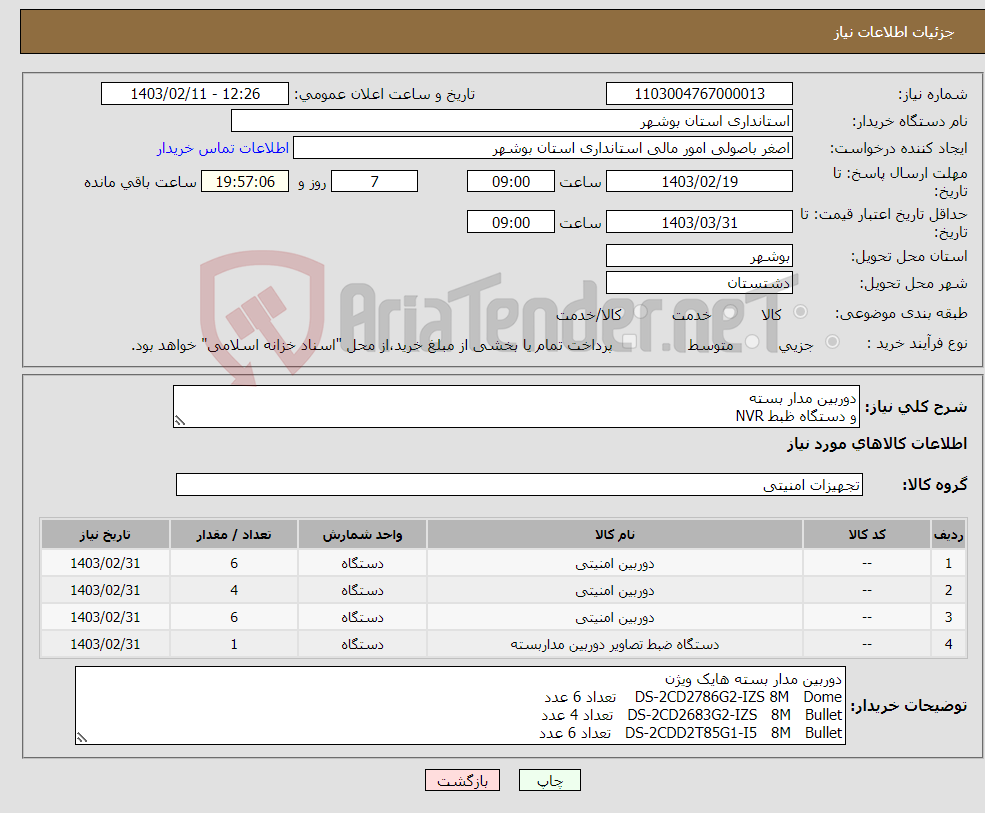Image resolution: width=985 pixels, height=813 pixels.
Task: Select the کالا/خدمت radio button
Action: tap(641, 312)
